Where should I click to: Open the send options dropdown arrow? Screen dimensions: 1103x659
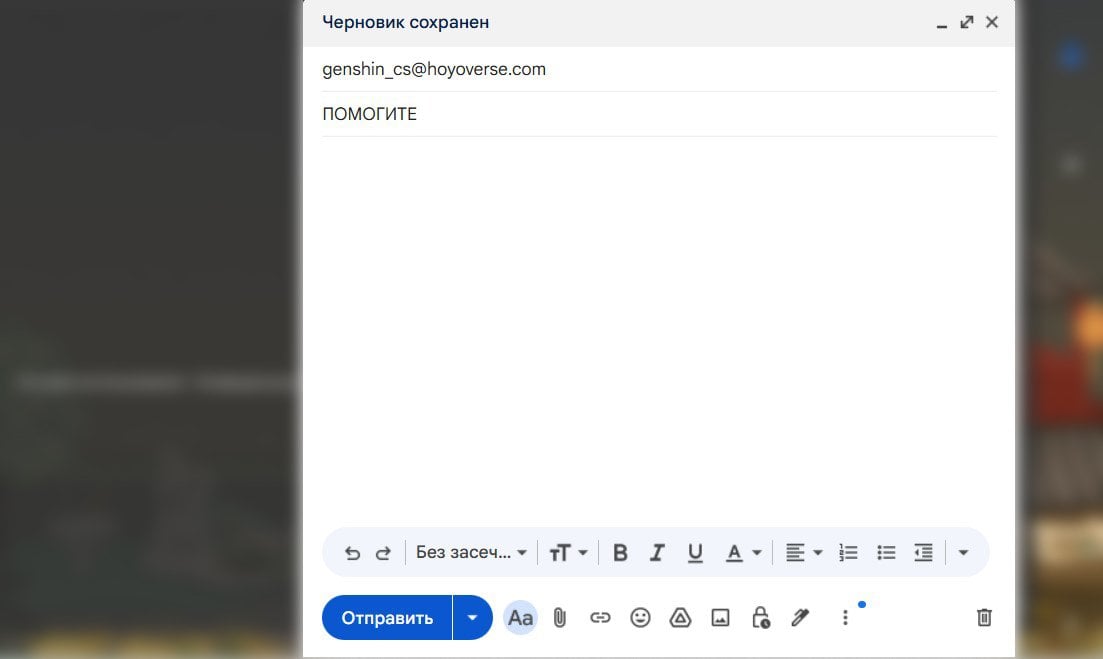(472, 617)
